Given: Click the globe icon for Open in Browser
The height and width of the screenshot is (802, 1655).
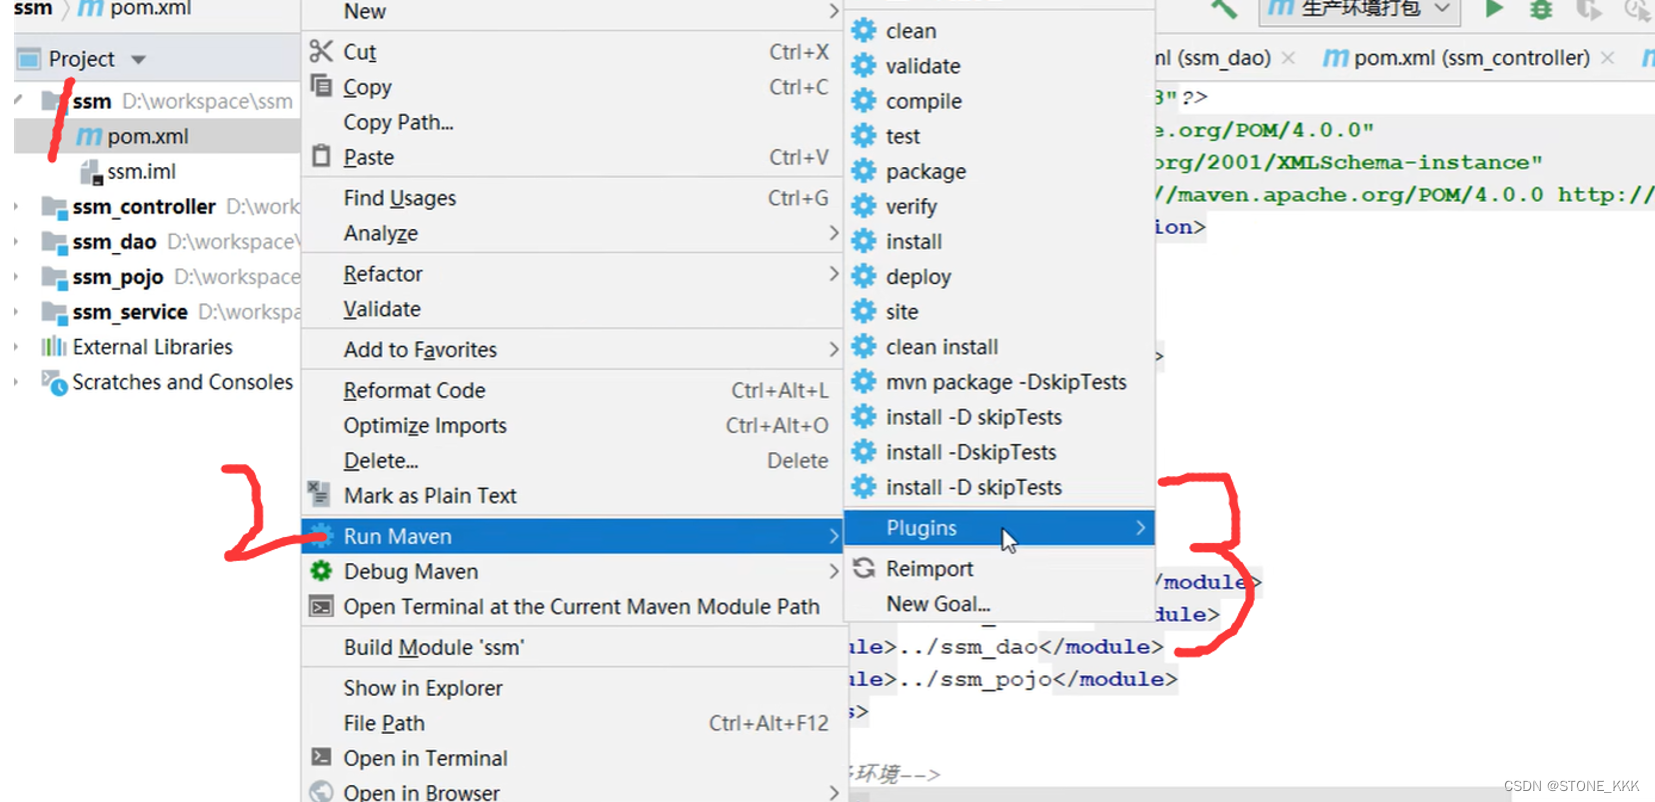Looking at the screenshot, I should [x=321, y=791].
